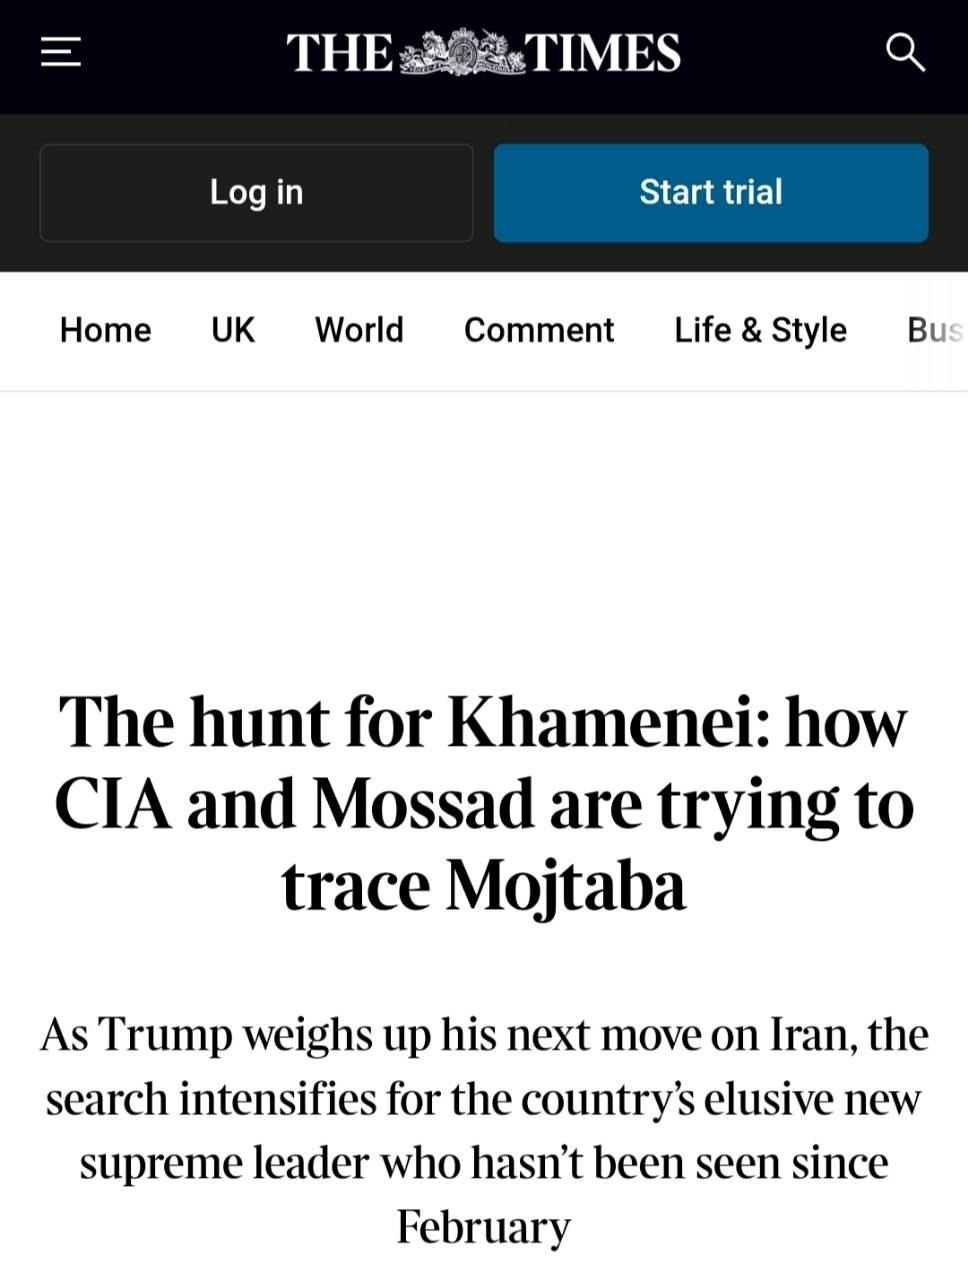Click the word TIMES in the masthead
This screenshot has height=1280, width=968.
coord(604,53)
